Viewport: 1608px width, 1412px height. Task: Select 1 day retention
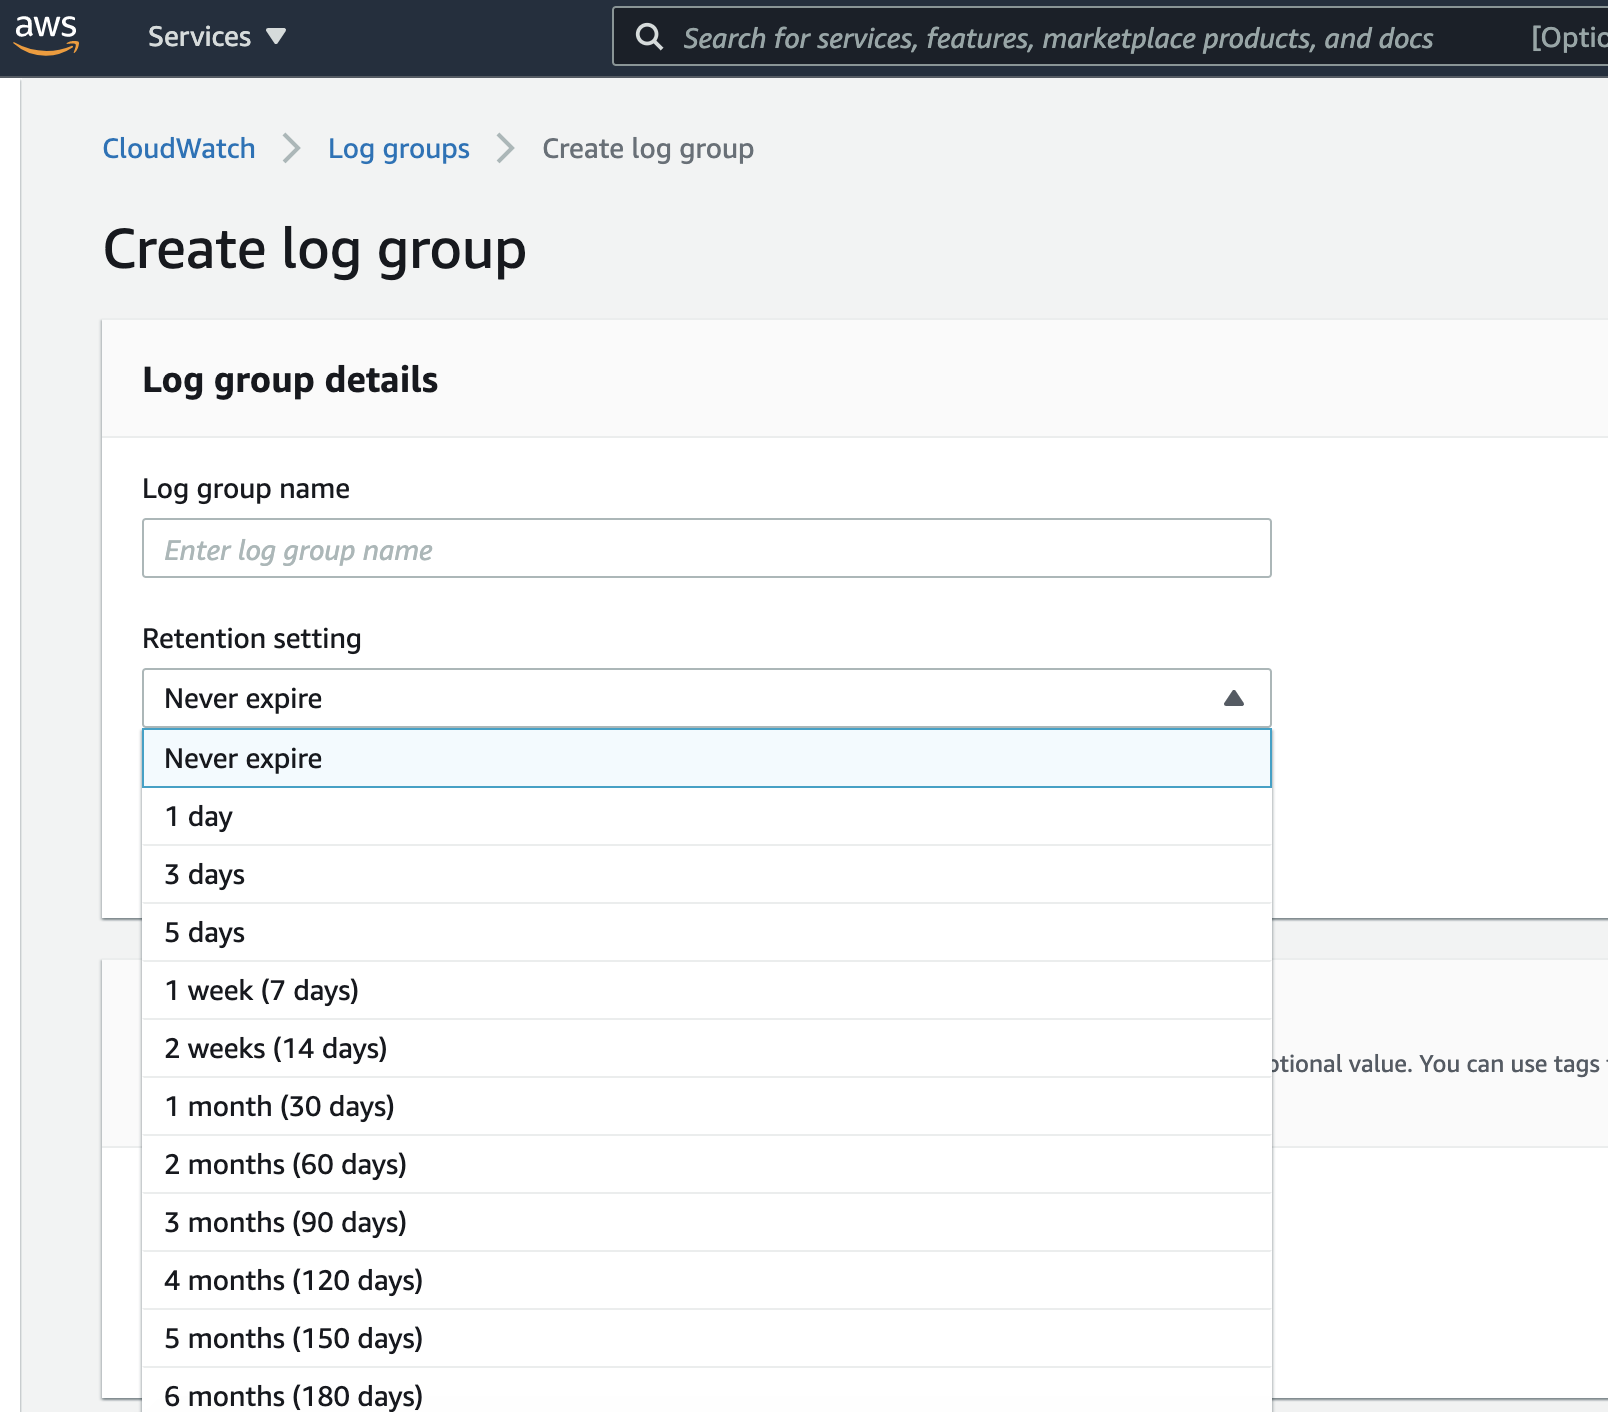tap(706, 816)
